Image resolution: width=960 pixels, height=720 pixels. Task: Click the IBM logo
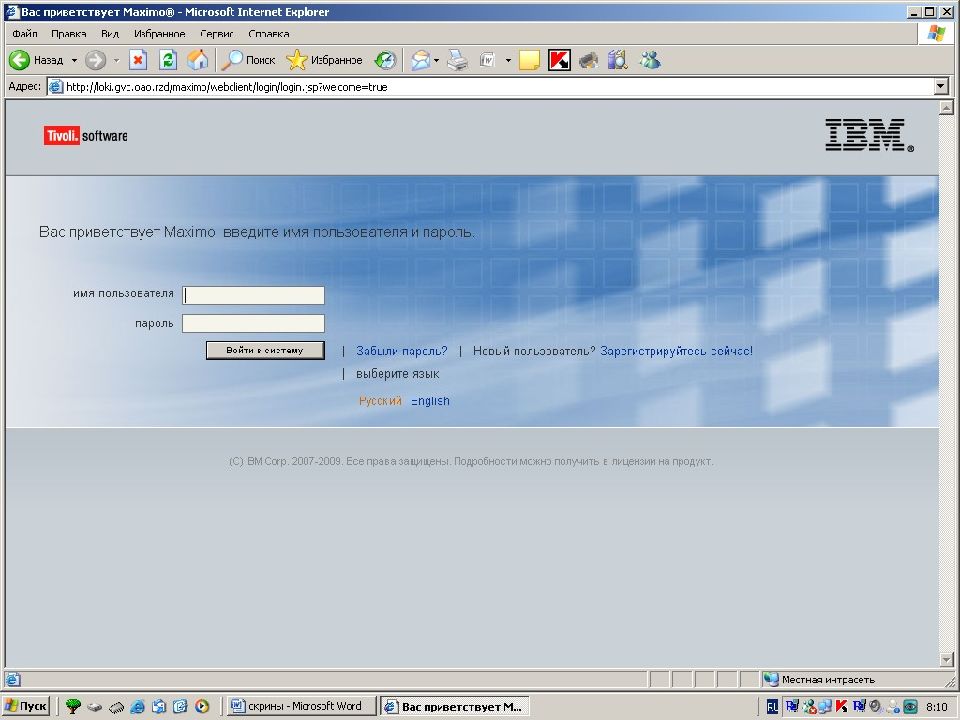tap(869, 135)
